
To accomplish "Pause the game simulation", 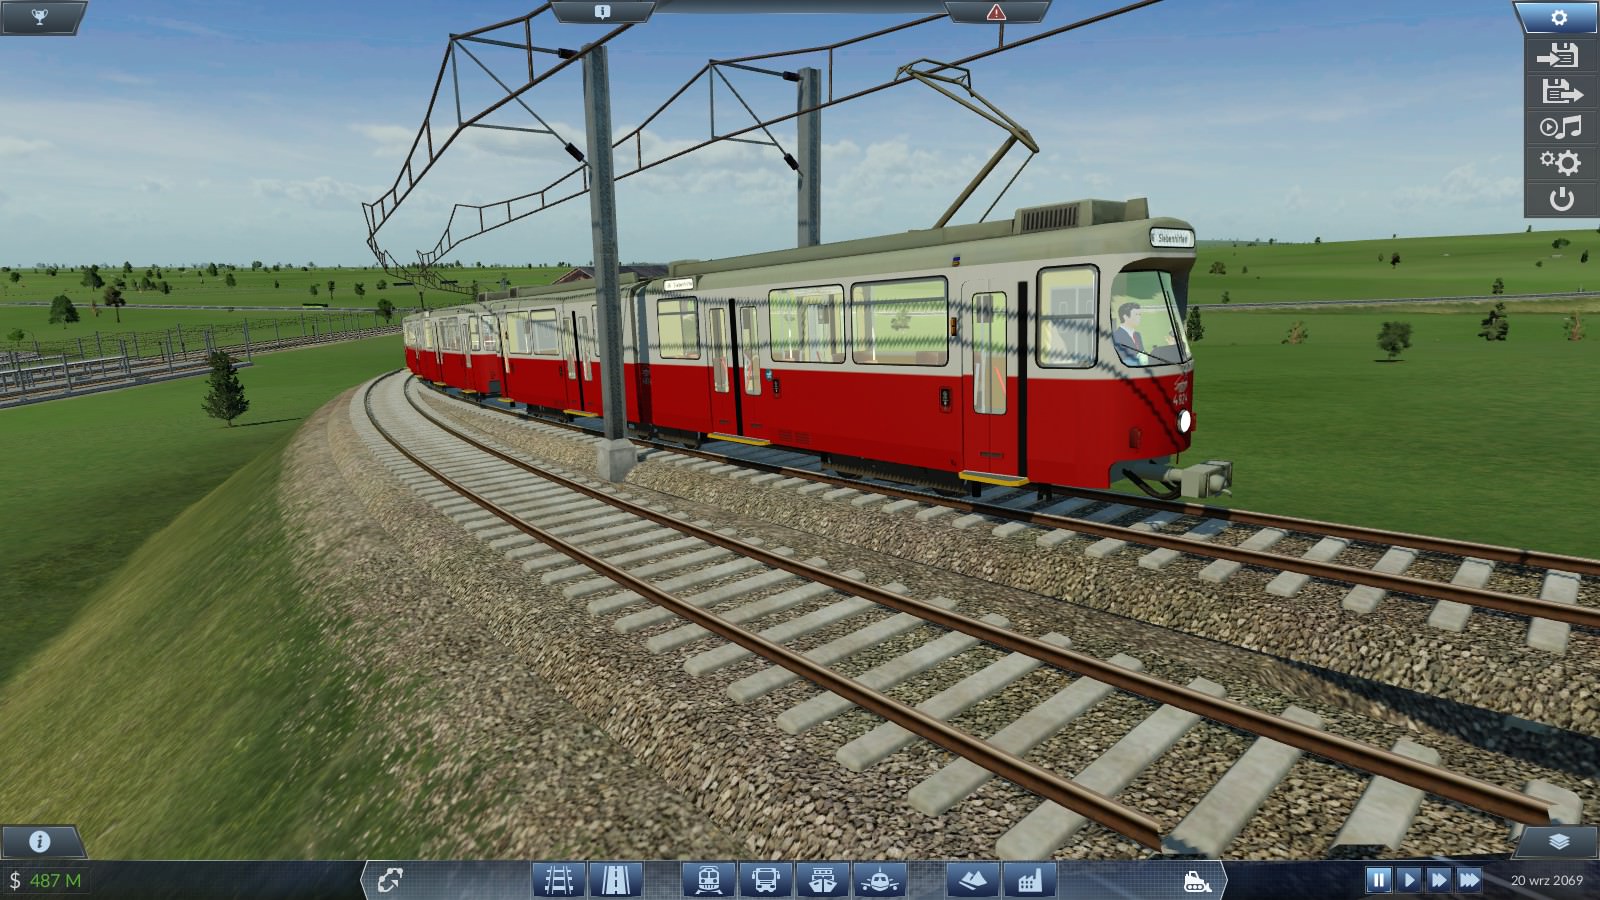I will (1378, 880).
